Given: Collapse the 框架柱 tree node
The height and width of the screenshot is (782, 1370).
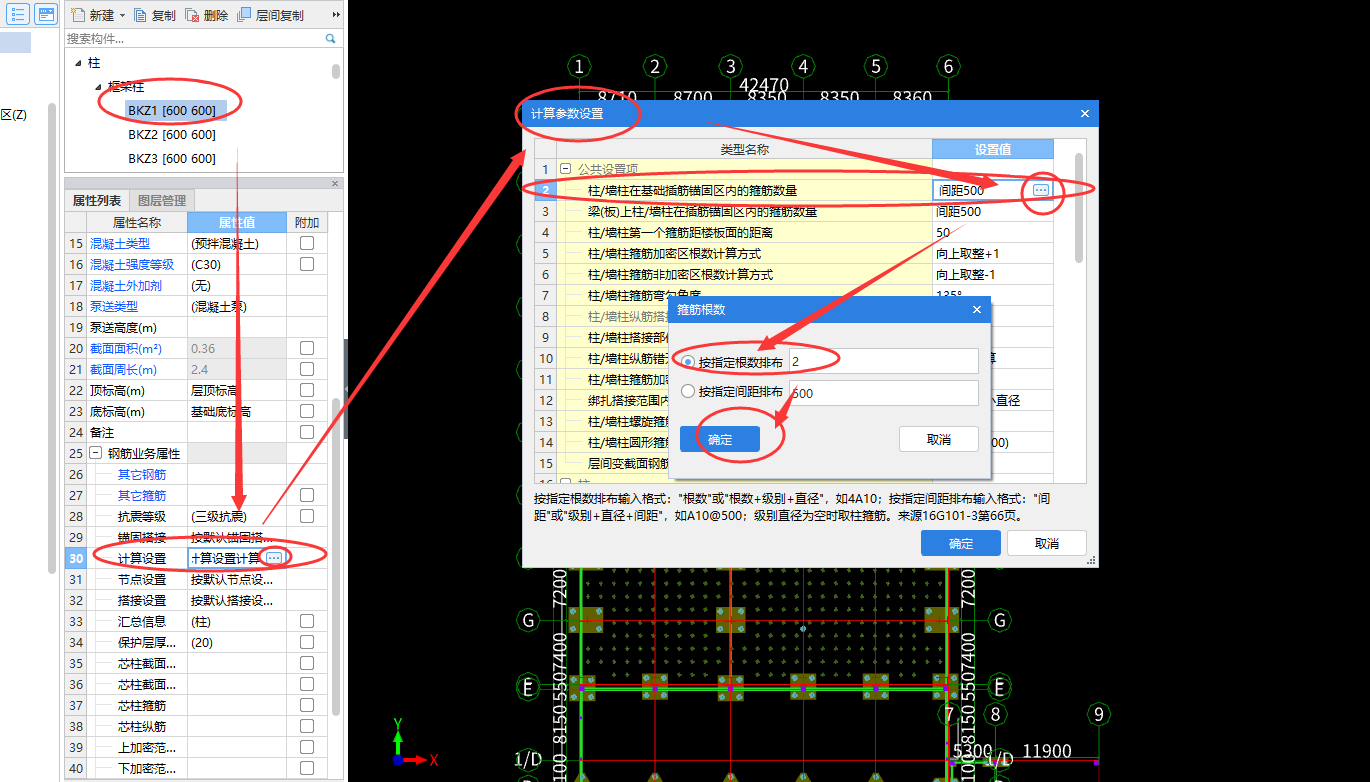Looking at the screenshot, I should [98, 87].
